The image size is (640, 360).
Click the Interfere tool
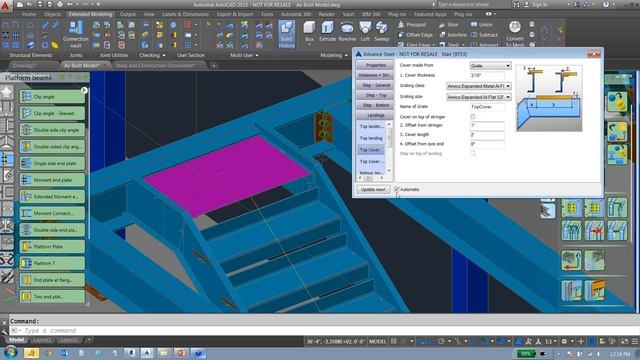(x=453, y=35)
